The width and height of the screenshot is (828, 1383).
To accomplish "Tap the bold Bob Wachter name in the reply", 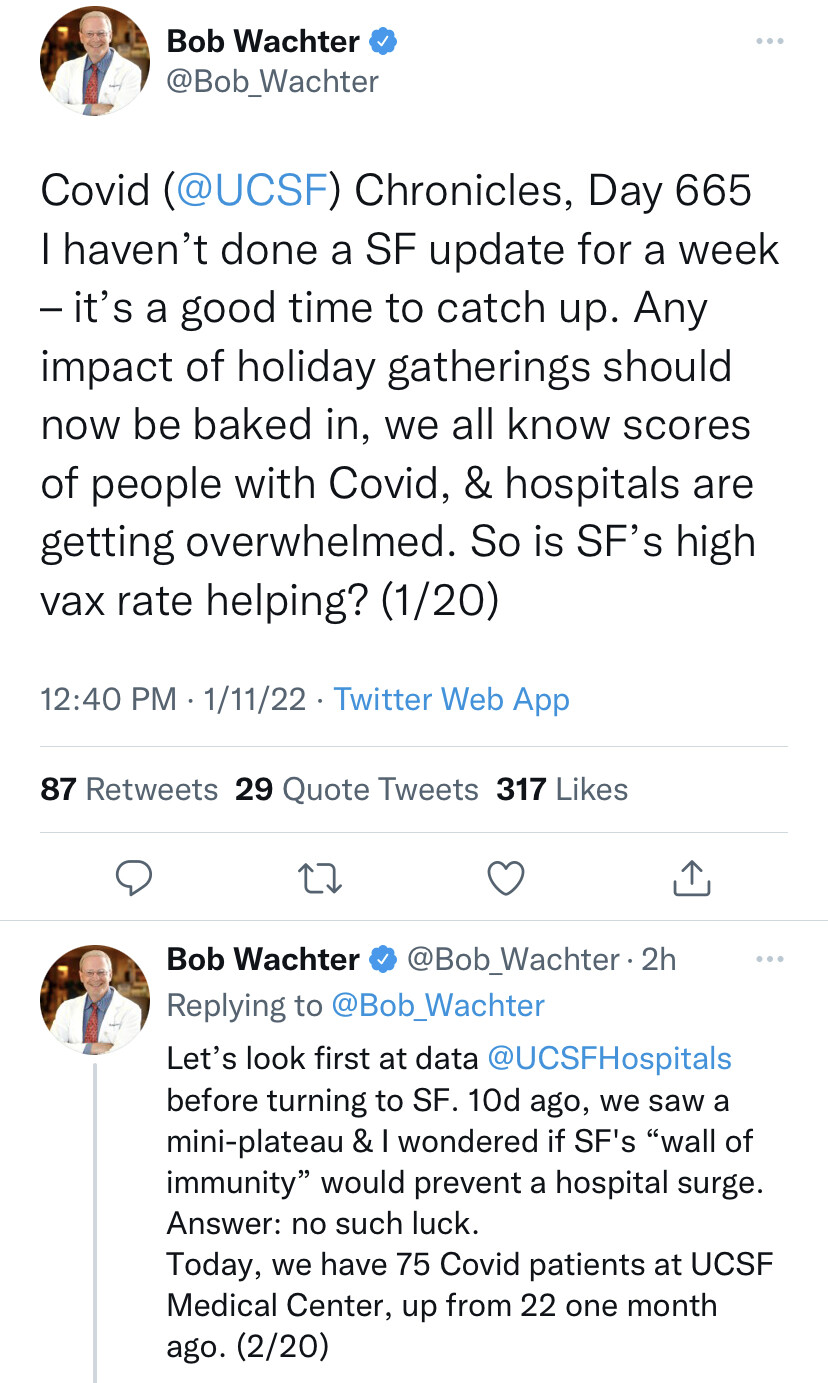I will point(263,960).
